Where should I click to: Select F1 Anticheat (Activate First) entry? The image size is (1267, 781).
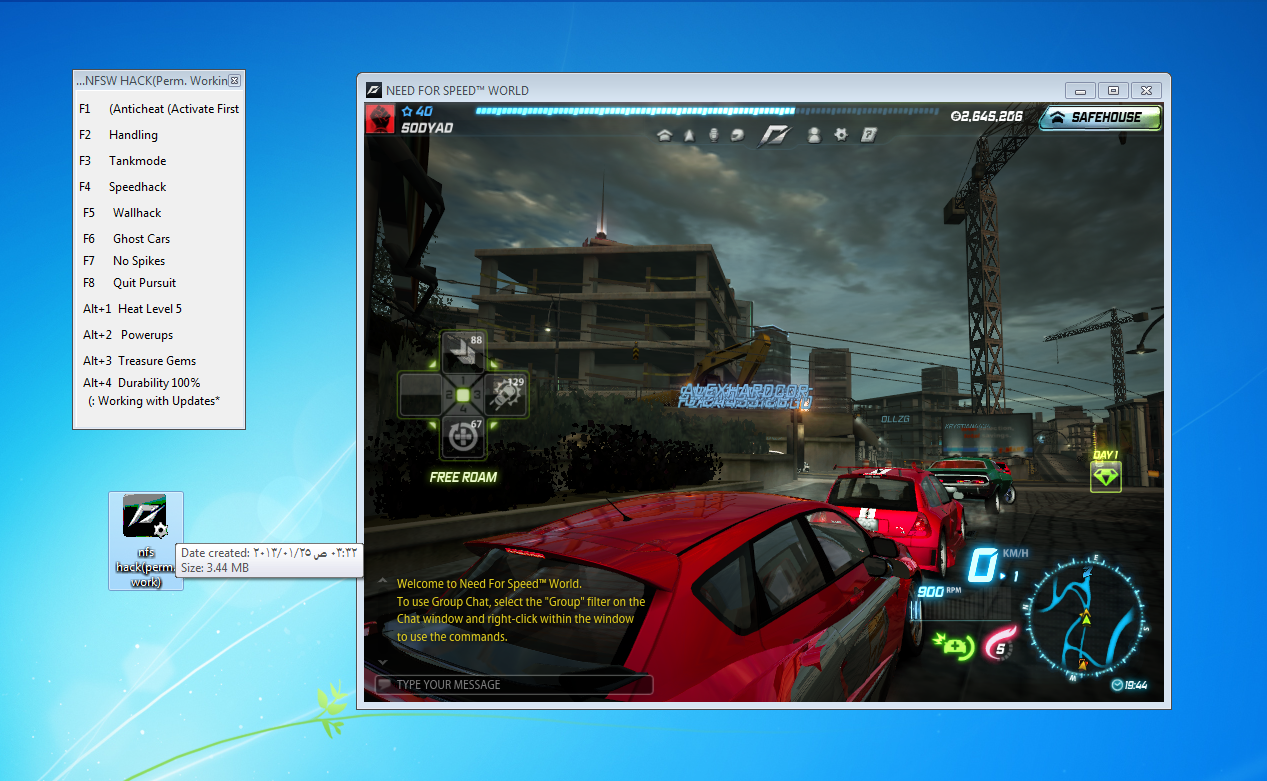(159, 109)
